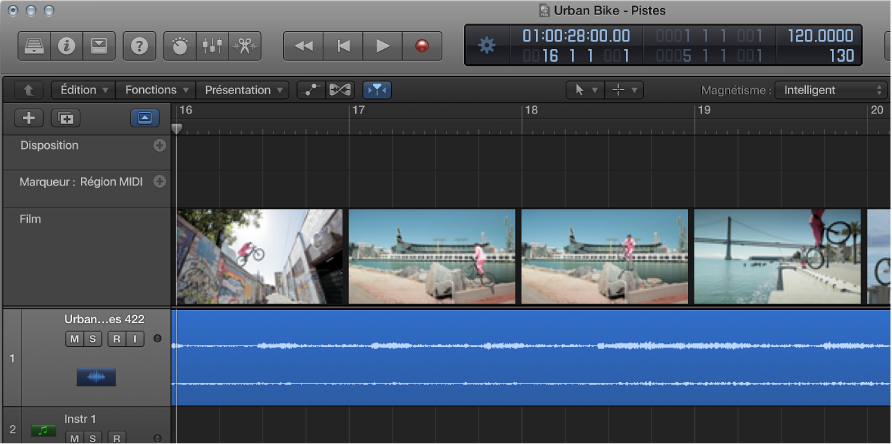Open the Smart Controls dial icon
892x444 pixels.
(x=180, y=46)
